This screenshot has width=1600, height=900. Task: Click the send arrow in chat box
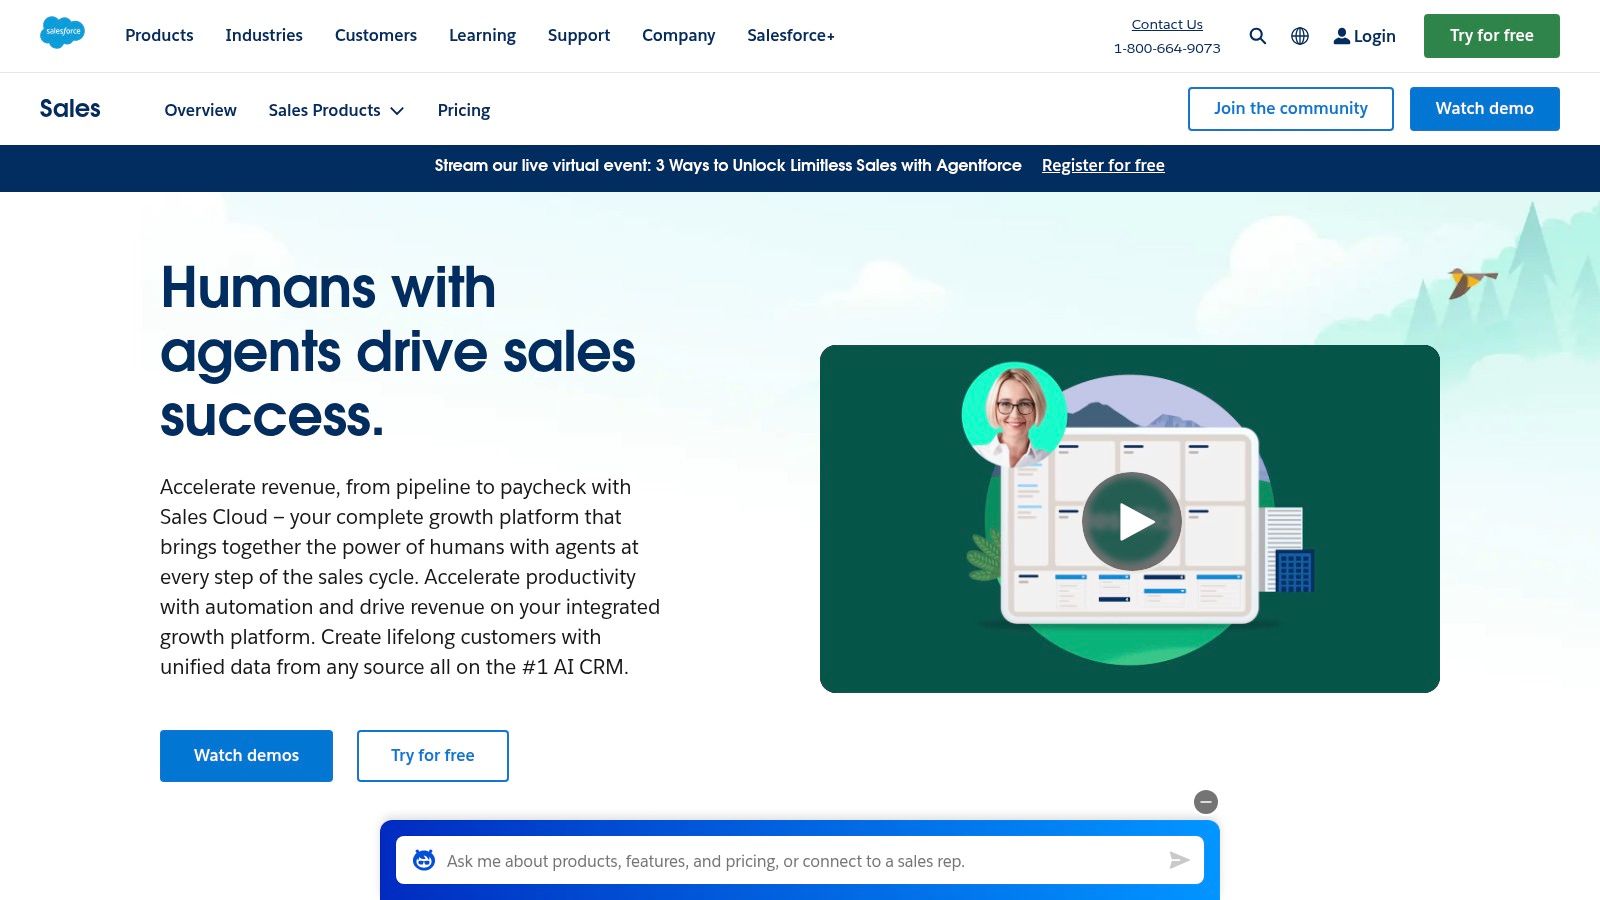pyautogui.click(x=1179, y=860)
